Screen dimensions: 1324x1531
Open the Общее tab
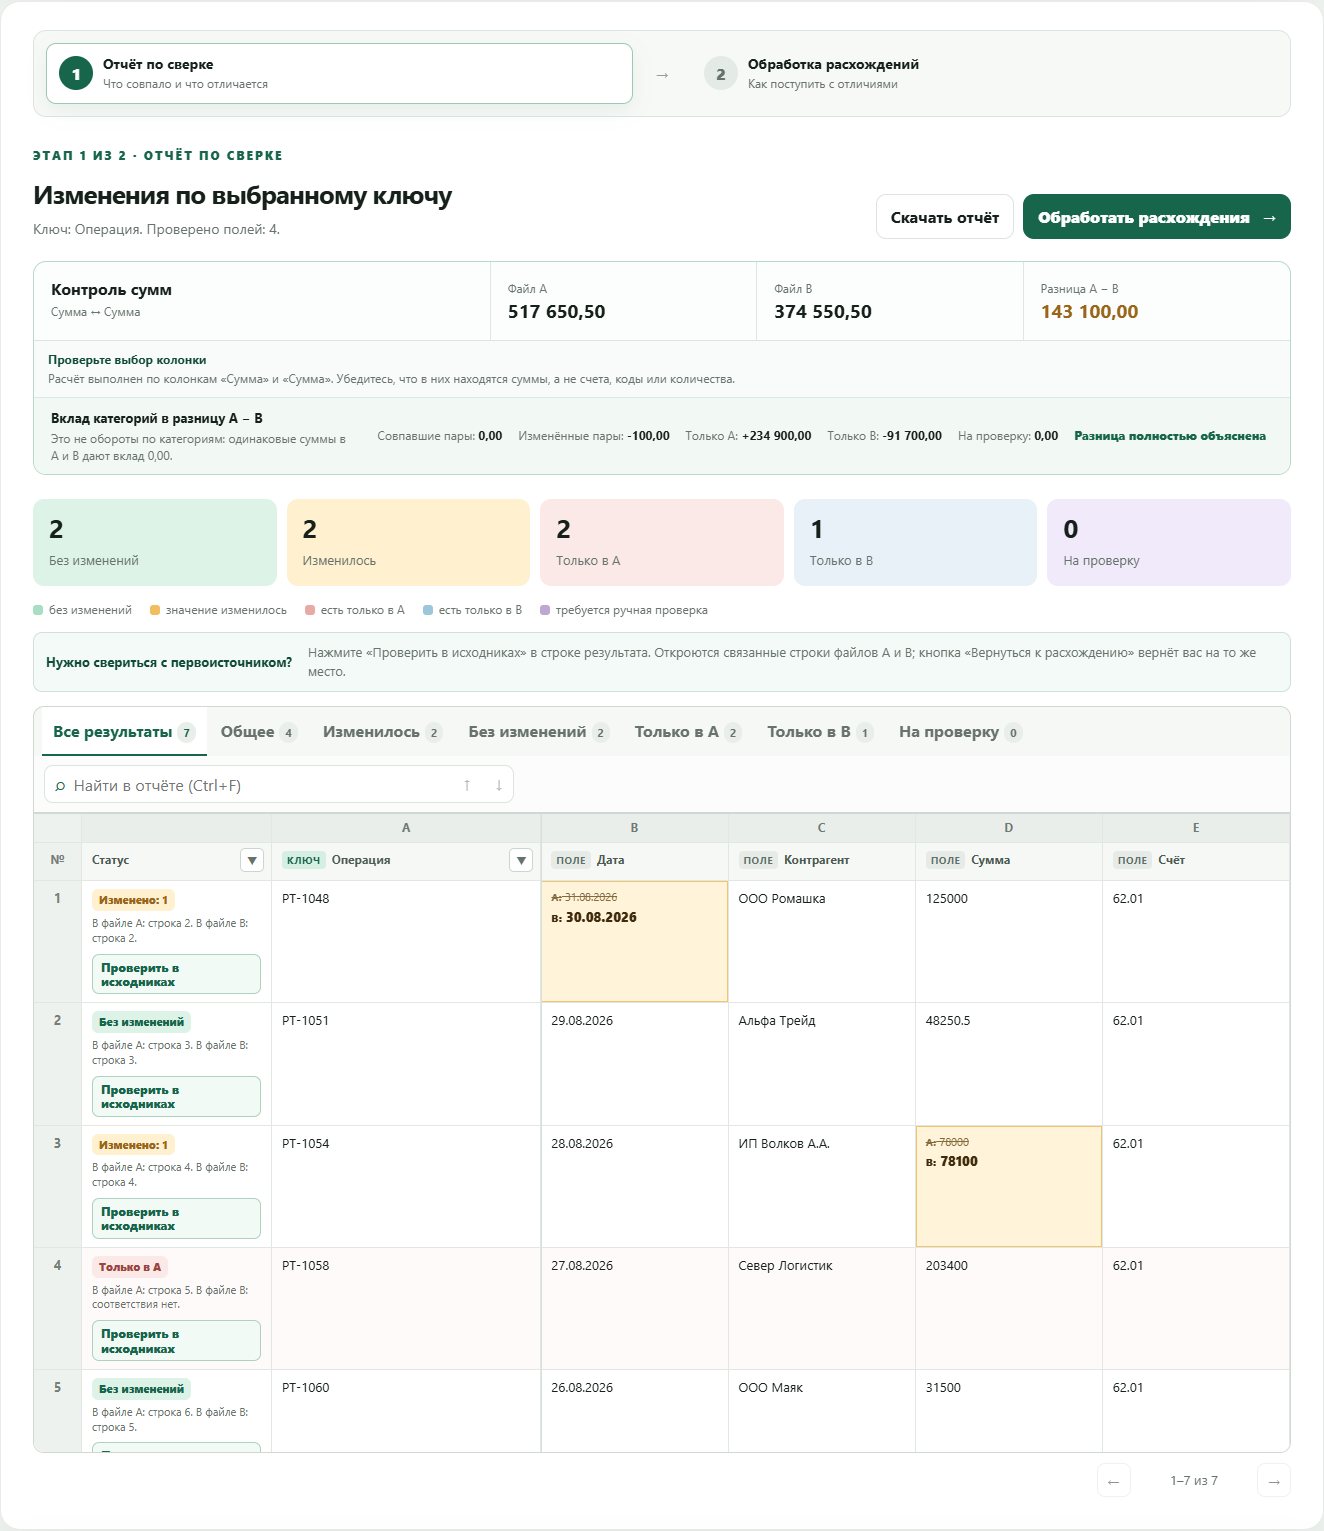click(x=258, y=732)
